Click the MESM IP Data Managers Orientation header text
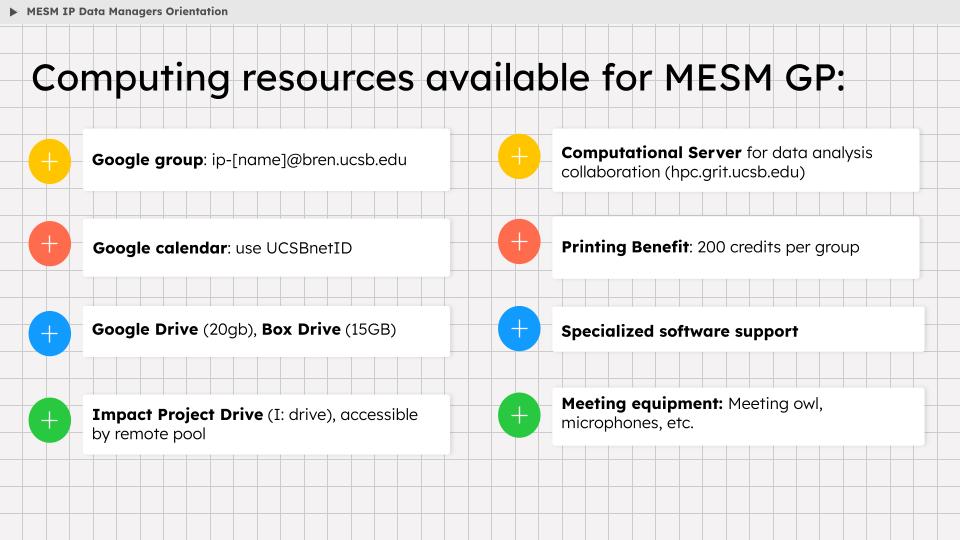This screenshot has width=960, height=540. point(127,12)
